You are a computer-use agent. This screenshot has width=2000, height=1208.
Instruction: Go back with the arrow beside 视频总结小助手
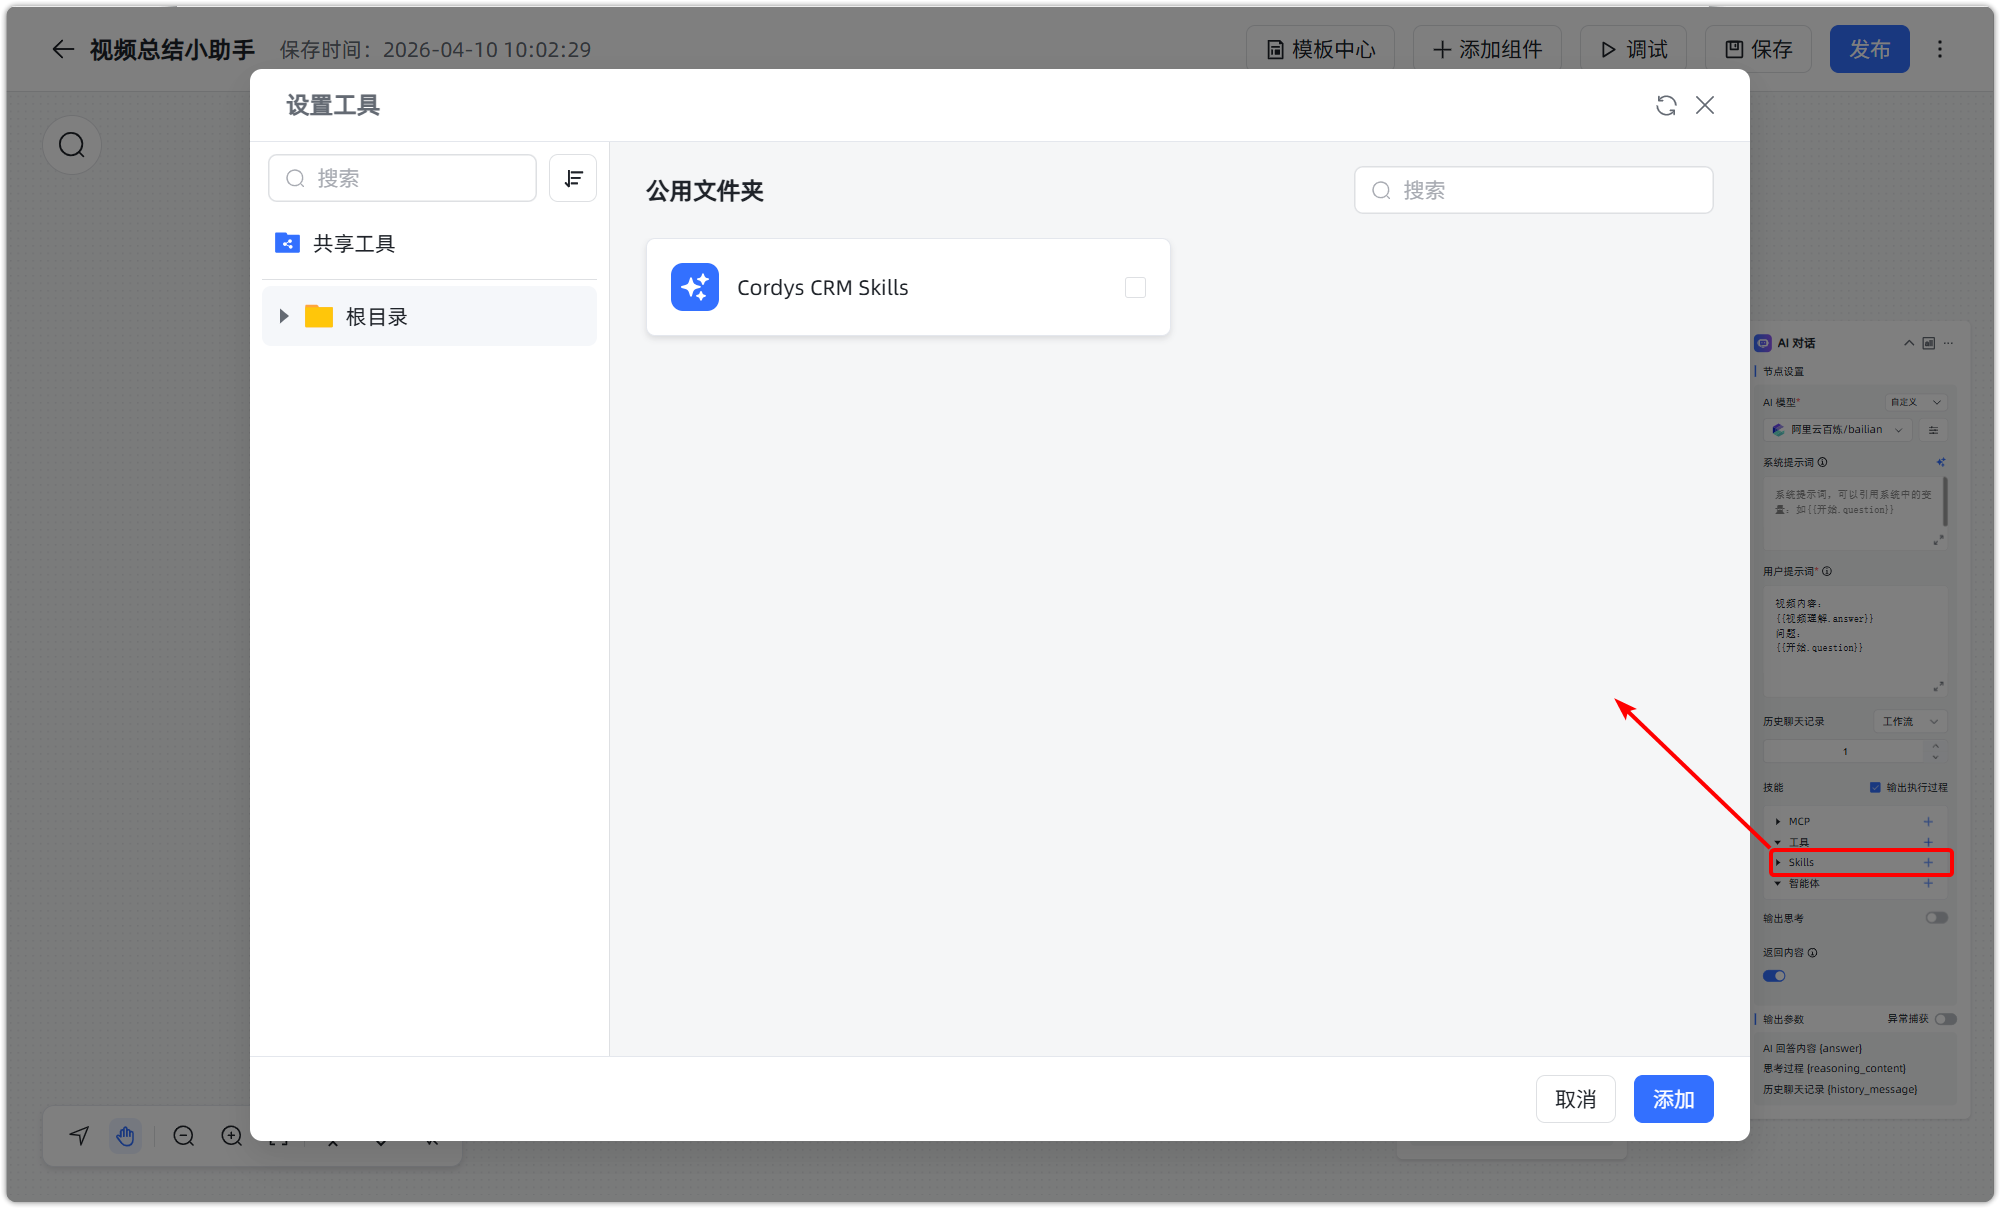(63, 49)
